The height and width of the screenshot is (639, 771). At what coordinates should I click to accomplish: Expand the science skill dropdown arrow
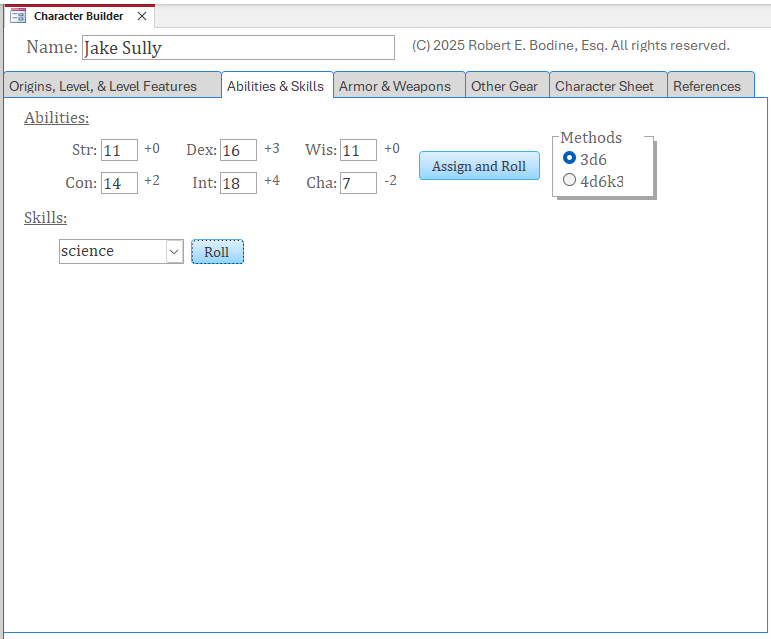click(x=174, y=252)
